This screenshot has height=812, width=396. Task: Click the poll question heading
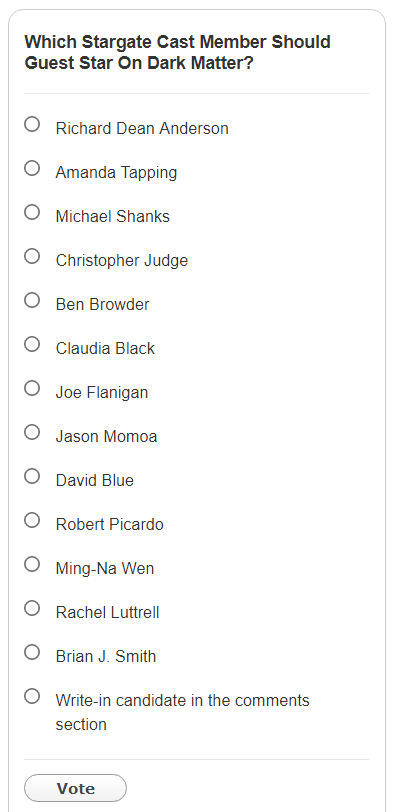178,52
